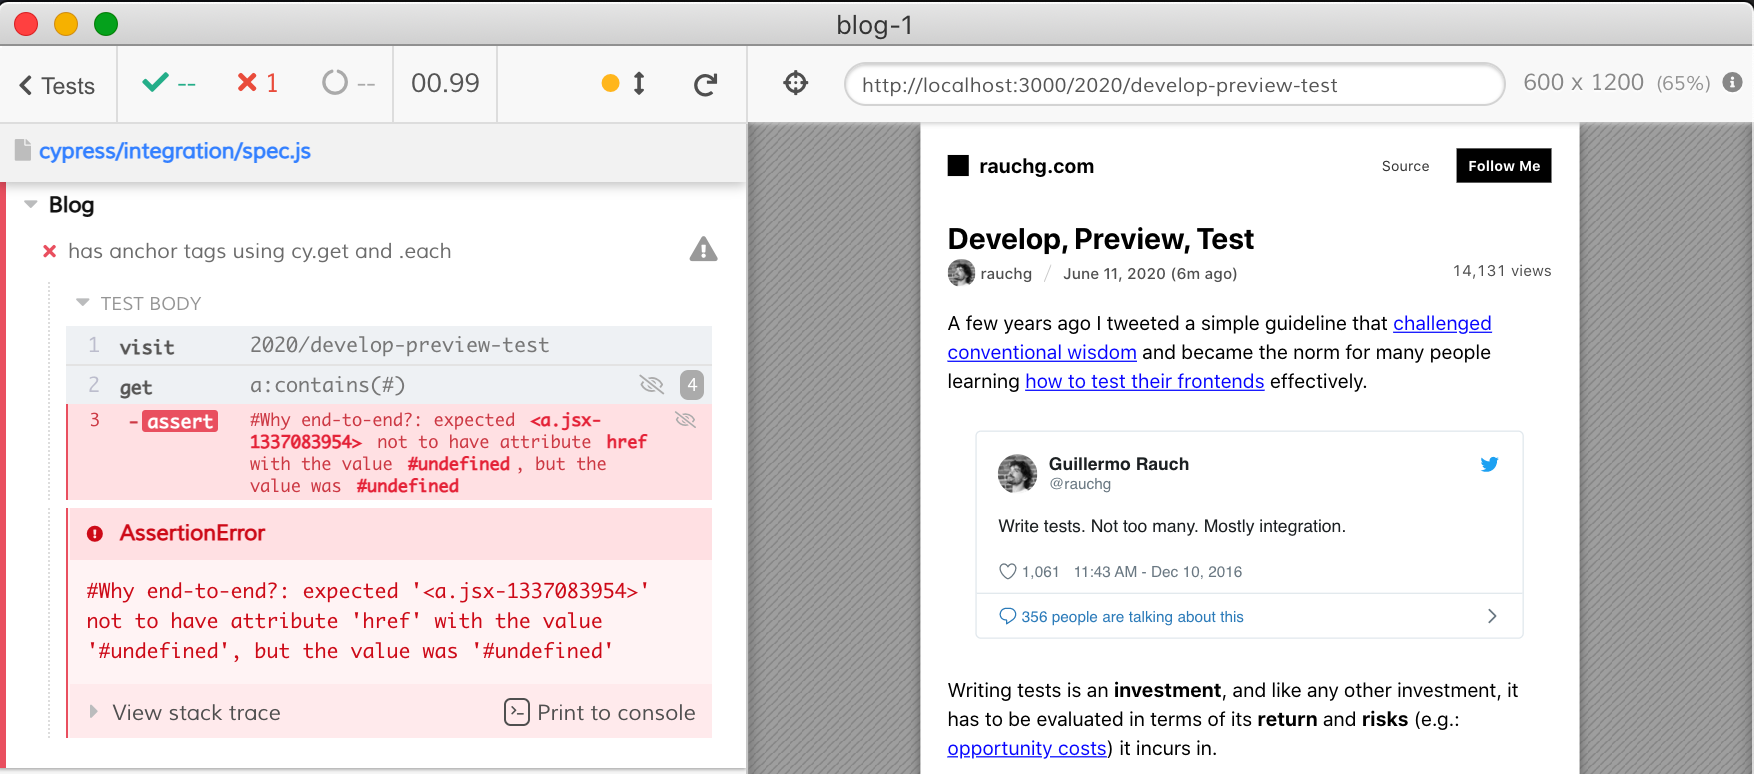Click Guillermo Rauch tweet avatar
This screenshot has width=1754, height=774.
(1017, 473)
